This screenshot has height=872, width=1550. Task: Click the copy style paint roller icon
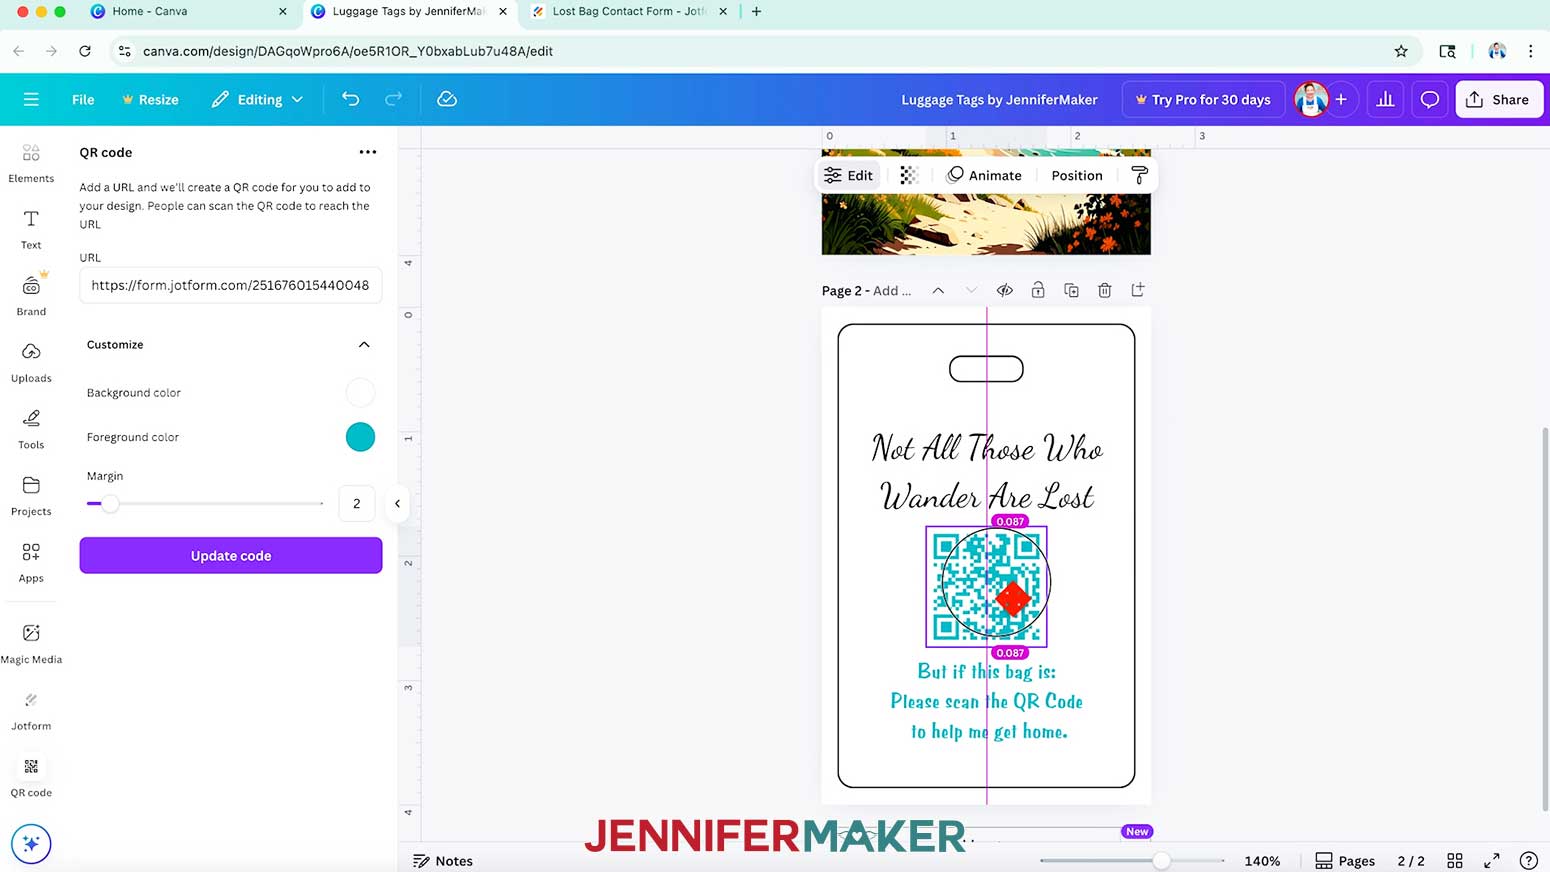1139,175
